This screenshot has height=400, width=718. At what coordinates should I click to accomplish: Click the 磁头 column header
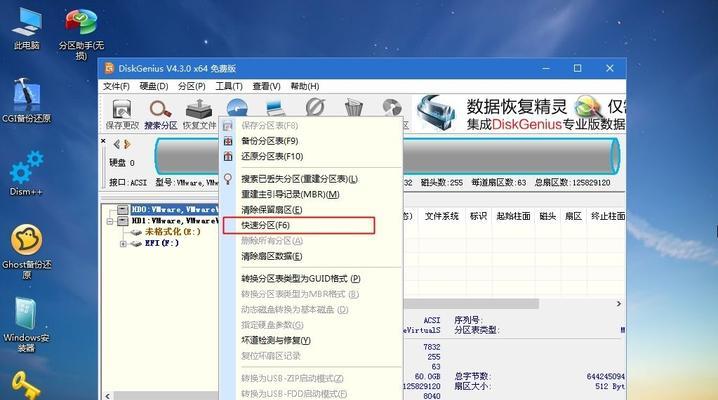point(547,216)
